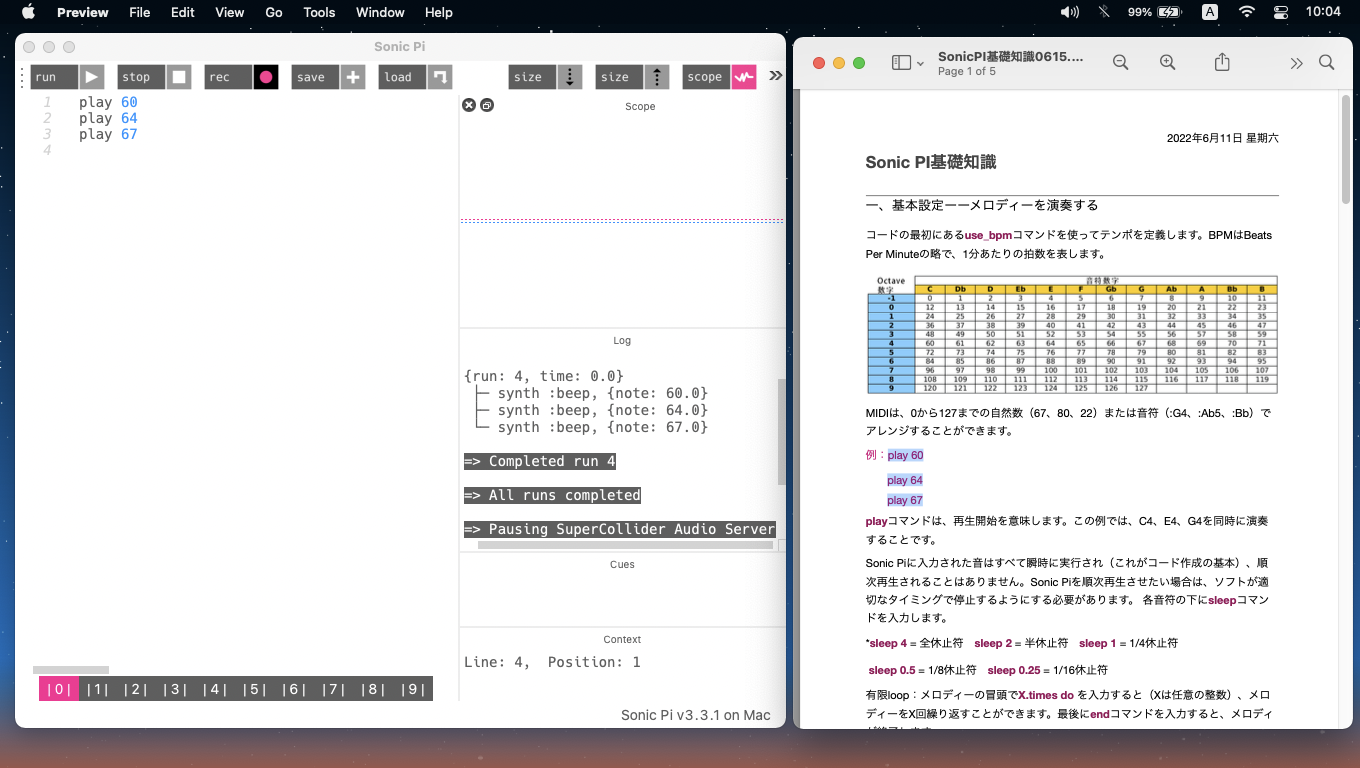The width and height of the screenshot is (1360, 768).
Task: Expand Sonic Pi toolbar overflow chevrons
Action: click(x=775, y=76)
